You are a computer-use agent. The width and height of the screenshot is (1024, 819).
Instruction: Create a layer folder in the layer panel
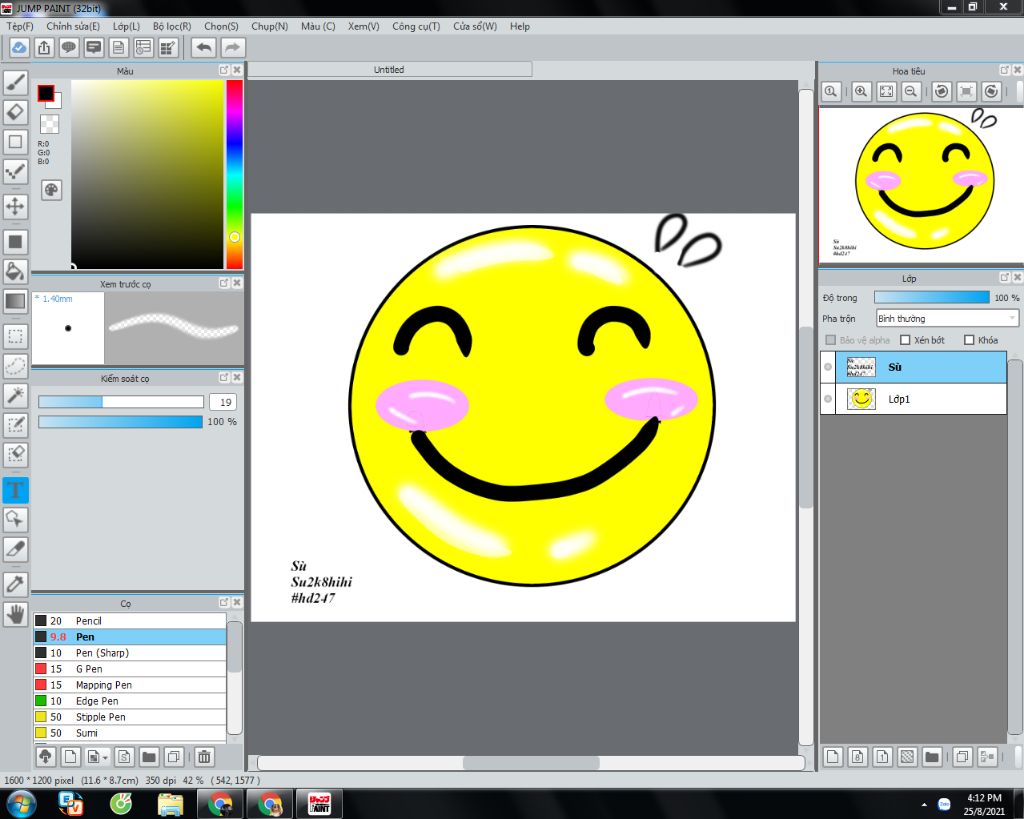931,756
